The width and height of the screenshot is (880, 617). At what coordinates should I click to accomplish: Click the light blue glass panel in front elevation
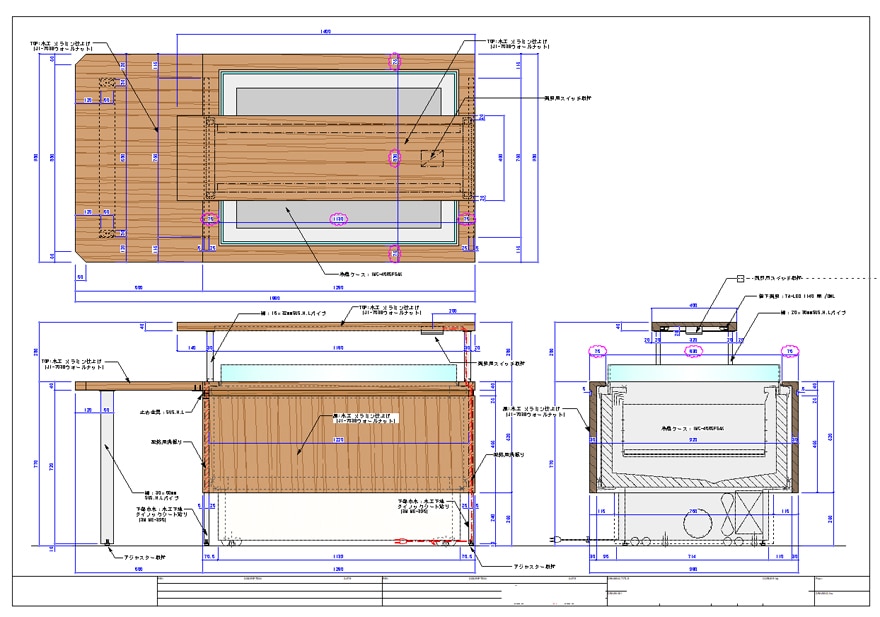click(339, 373)
